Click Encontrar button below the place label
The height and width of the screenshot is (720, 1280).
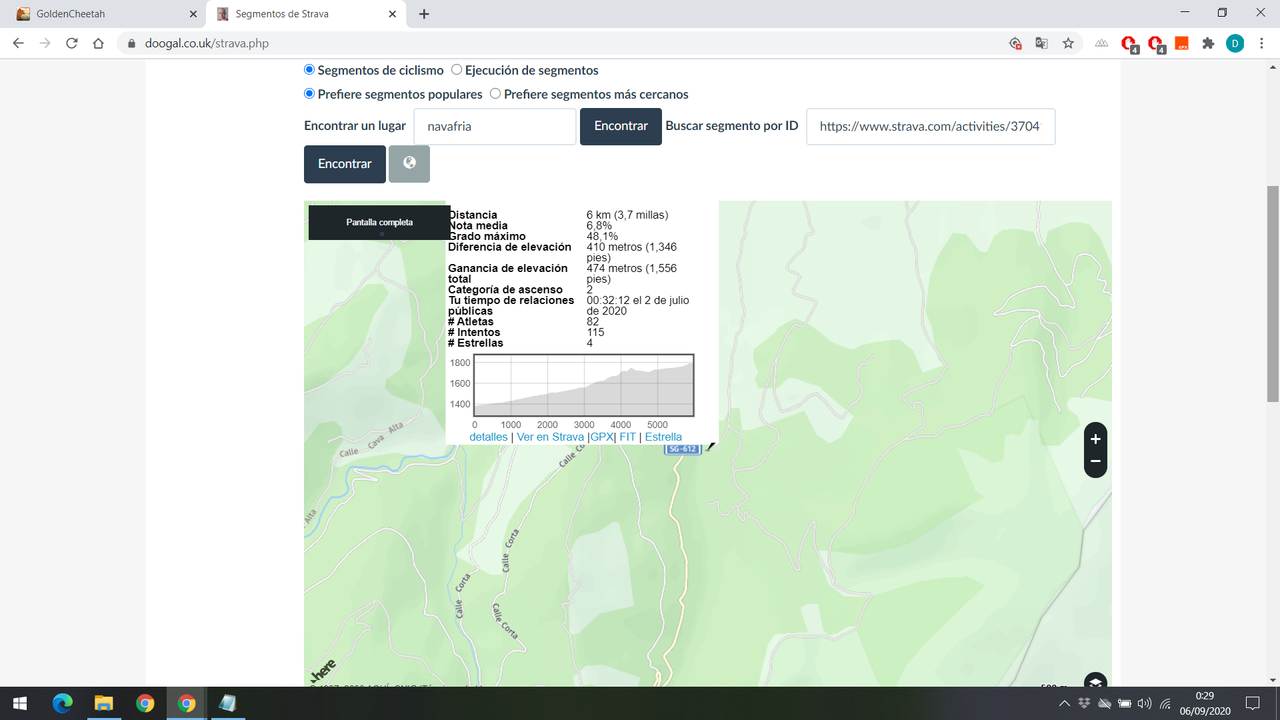coord(345,164)
